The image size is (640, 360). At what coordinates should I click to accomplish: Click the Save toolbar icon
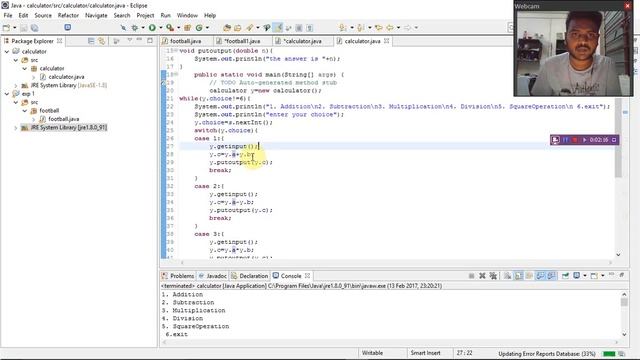(24, 28)
